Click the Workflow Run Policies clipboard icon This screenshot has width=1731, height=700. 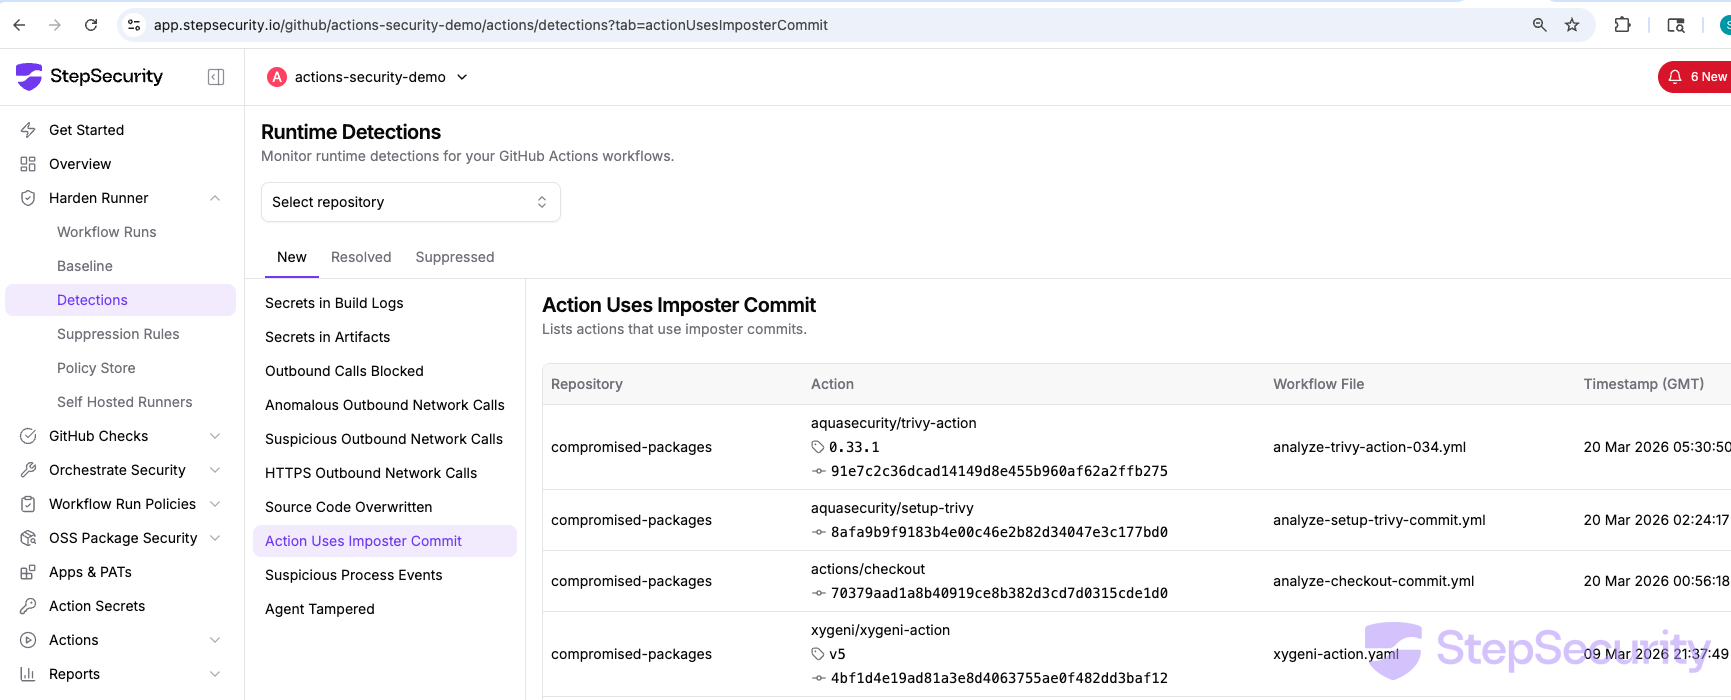pos(28,504)
